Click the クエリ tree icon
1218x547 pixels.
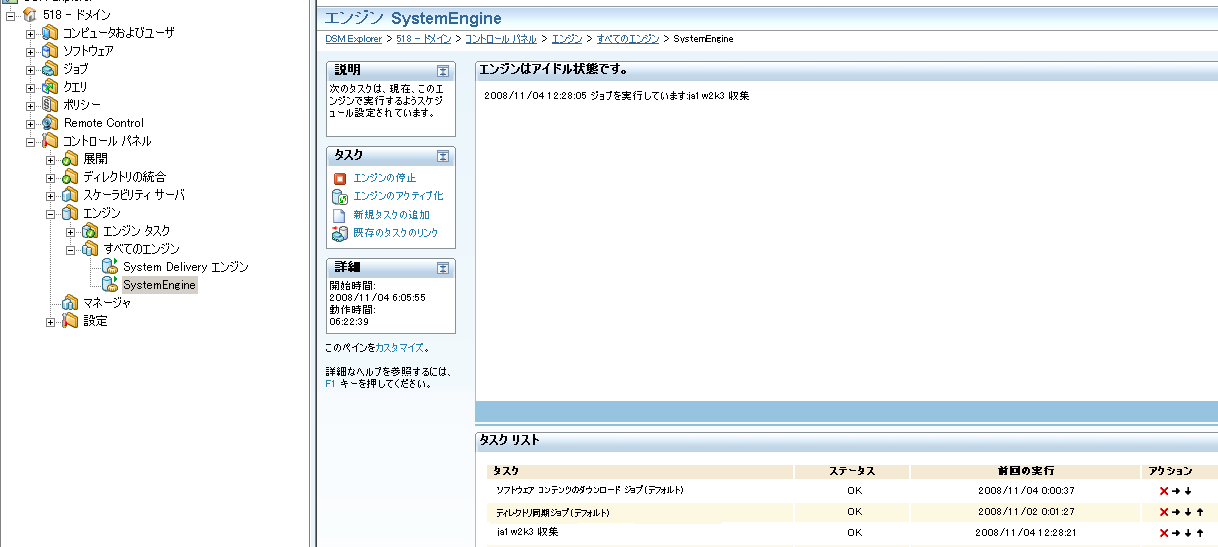[x=50, y=87]
